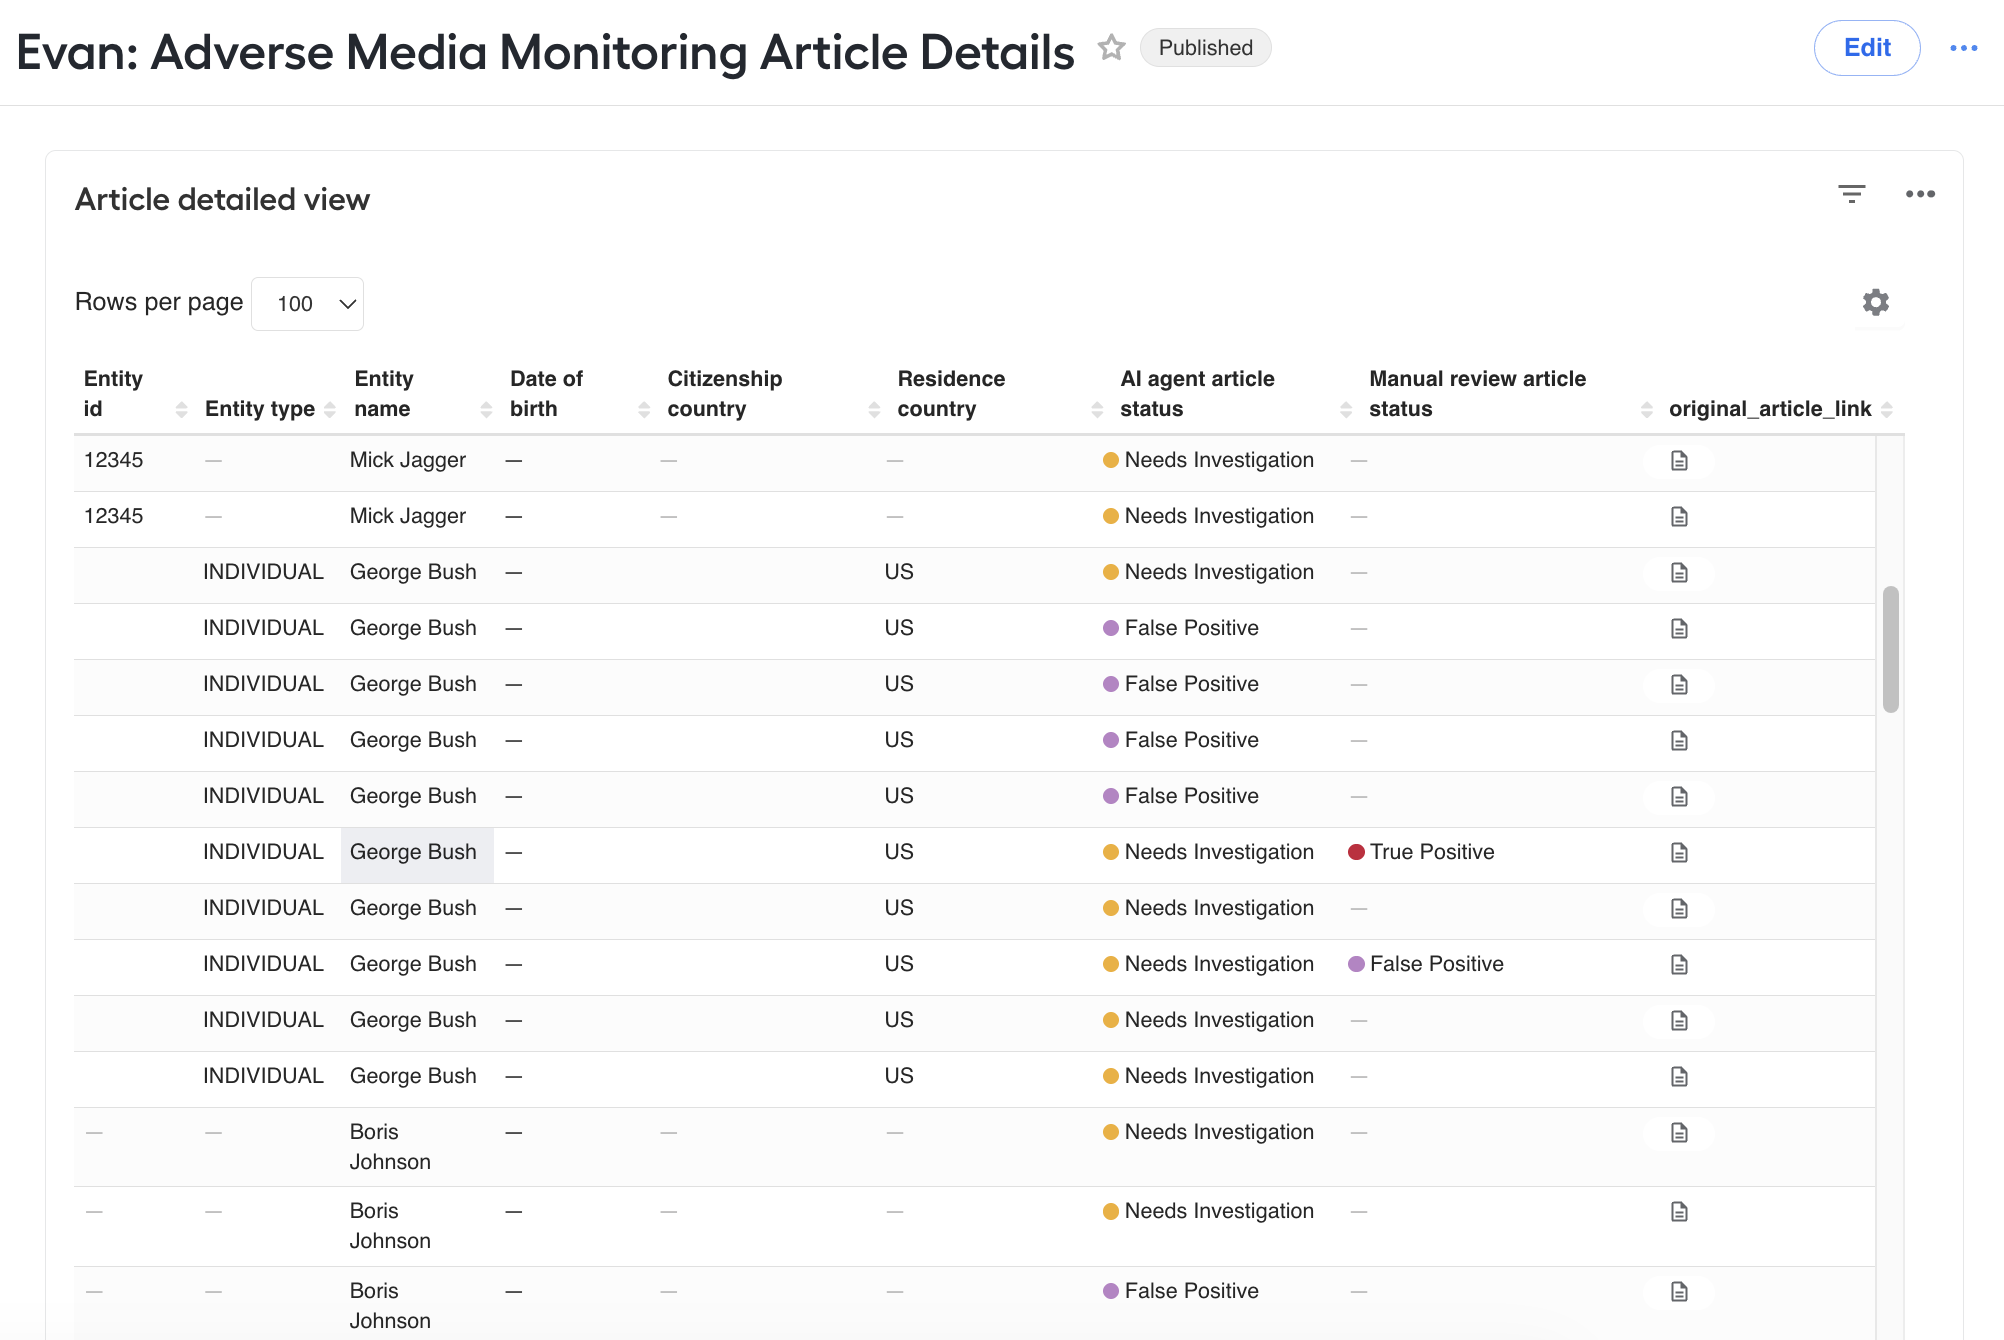The image size is (2004, 1340).
Task: Click the original_article_link column header text
Action: 1770,409
